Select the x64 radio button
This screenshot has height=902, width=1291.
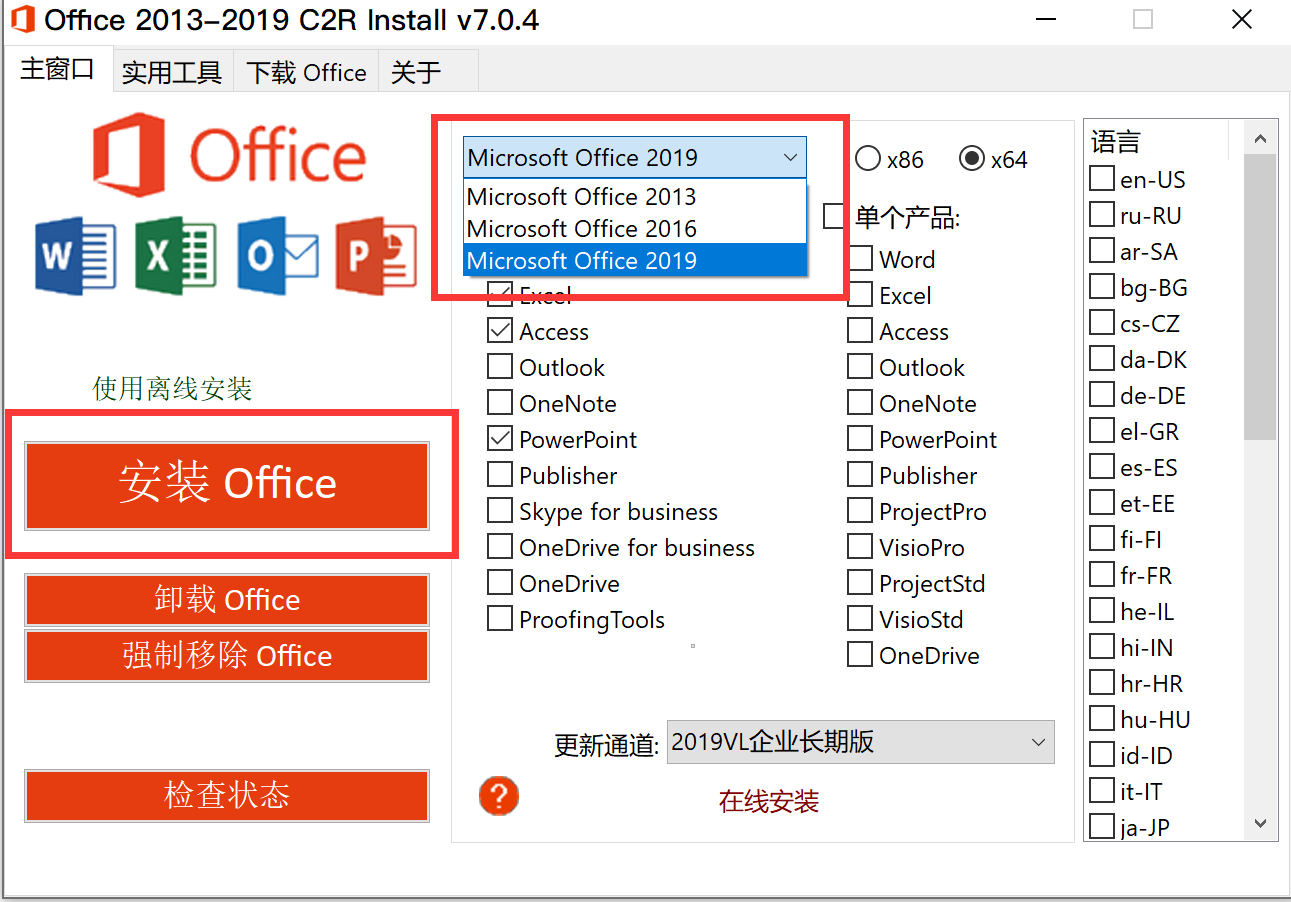[970, 159]
